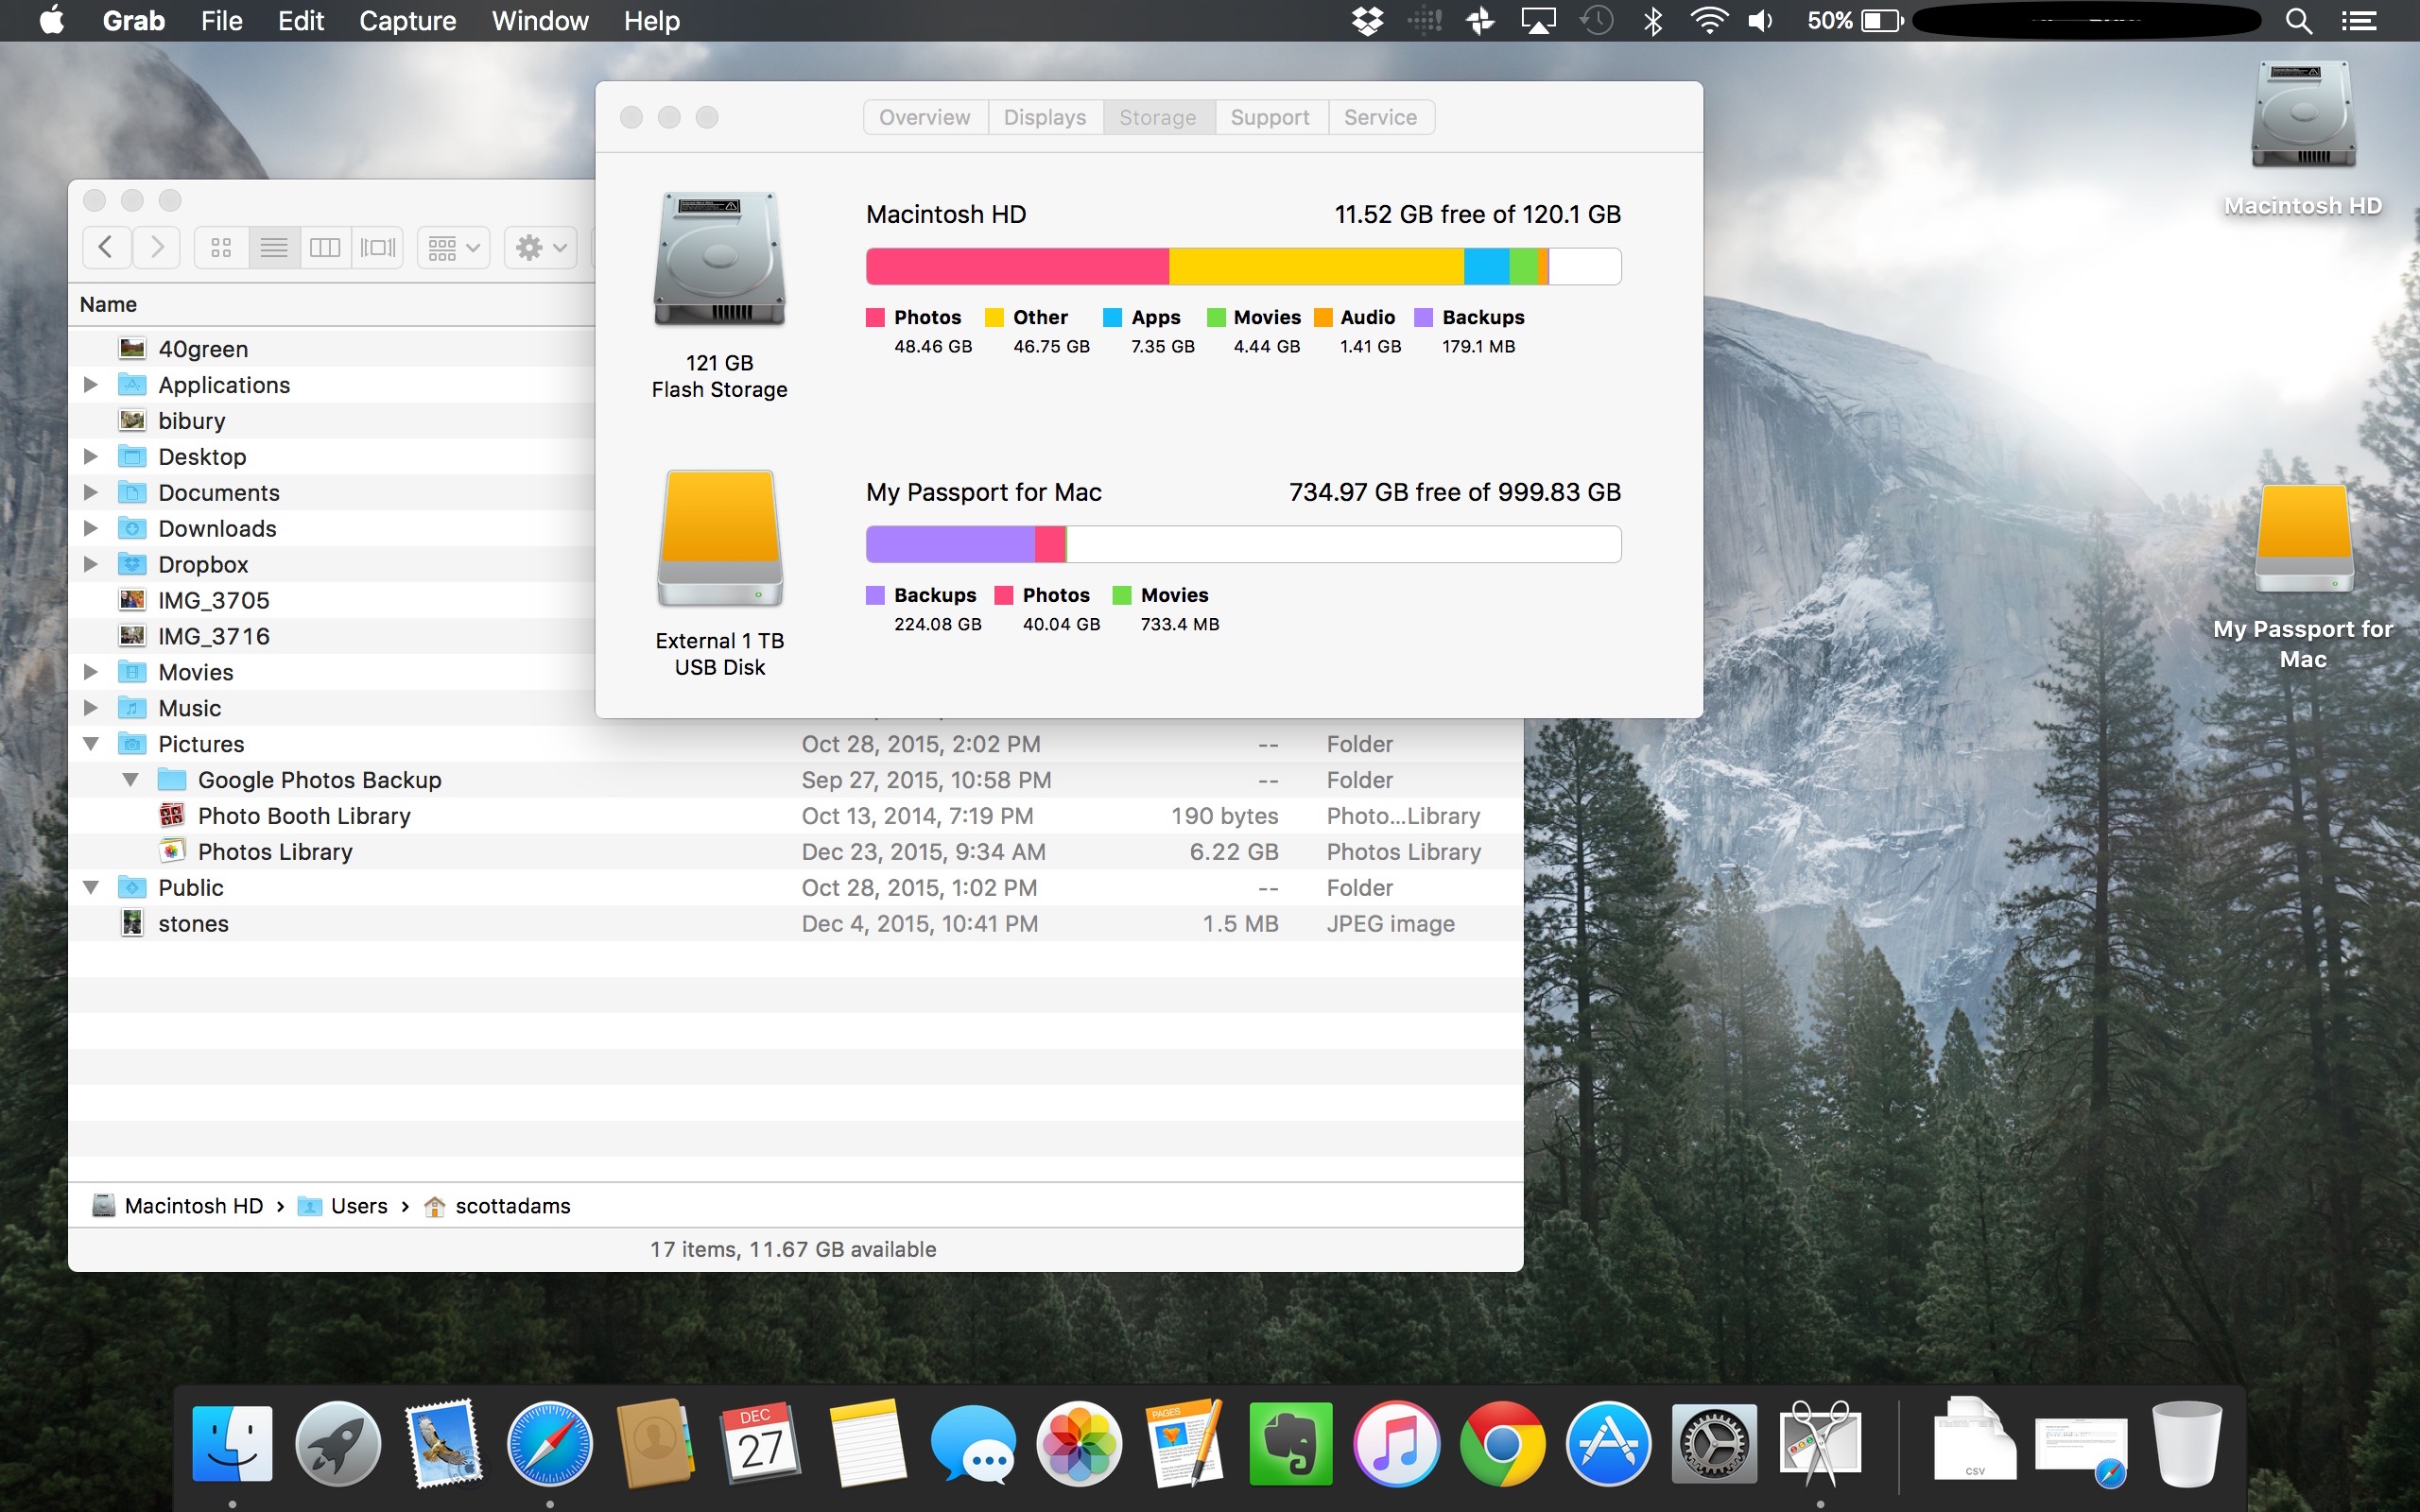Screen dimensions: 2420x1512
Task: Open Evernote from the Dock
Action: [1290, 1443]
